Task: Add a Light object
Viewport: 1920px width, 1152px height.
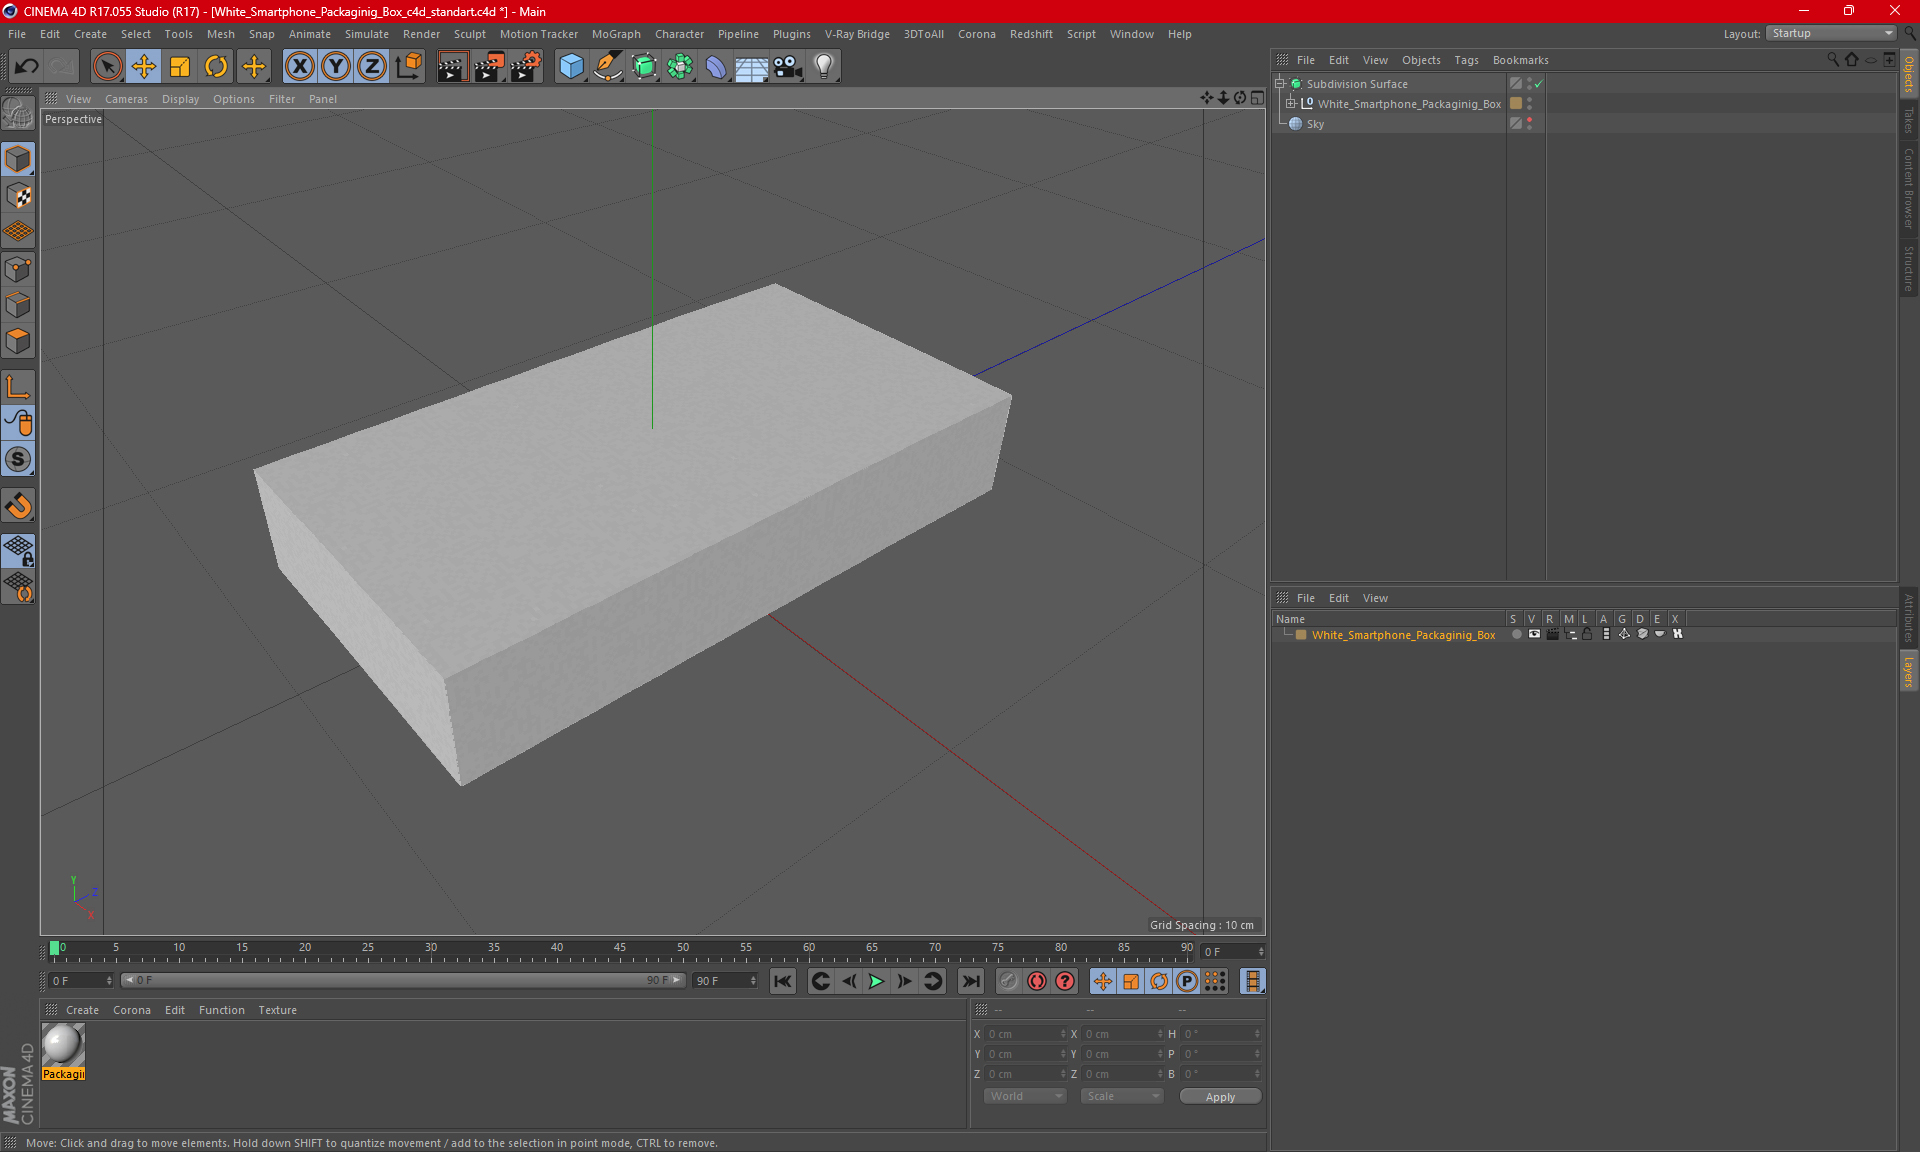Action: click(x=824, y=67)
